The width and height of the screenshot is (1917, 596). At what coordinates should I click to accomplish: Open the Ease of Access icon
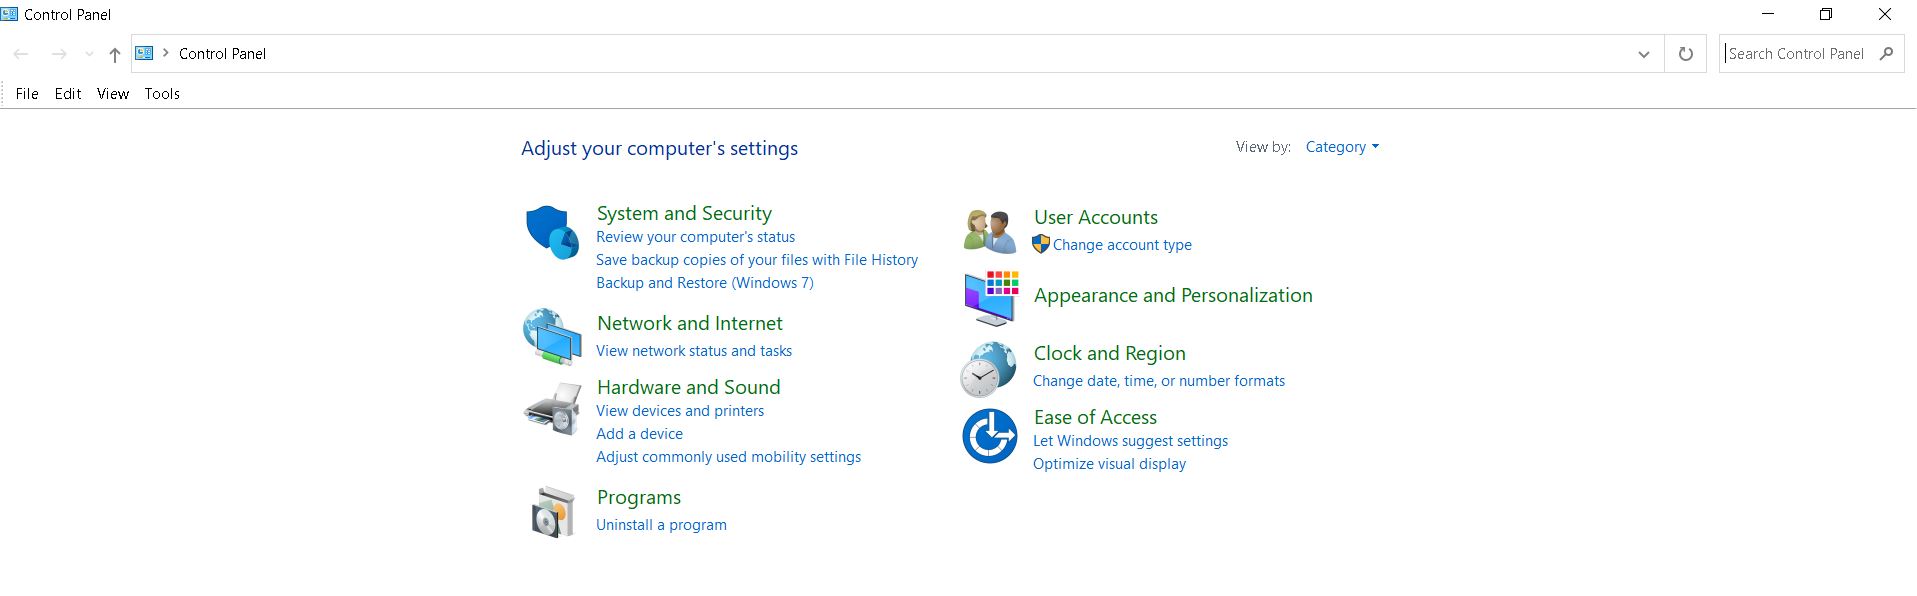pos(990,436)
